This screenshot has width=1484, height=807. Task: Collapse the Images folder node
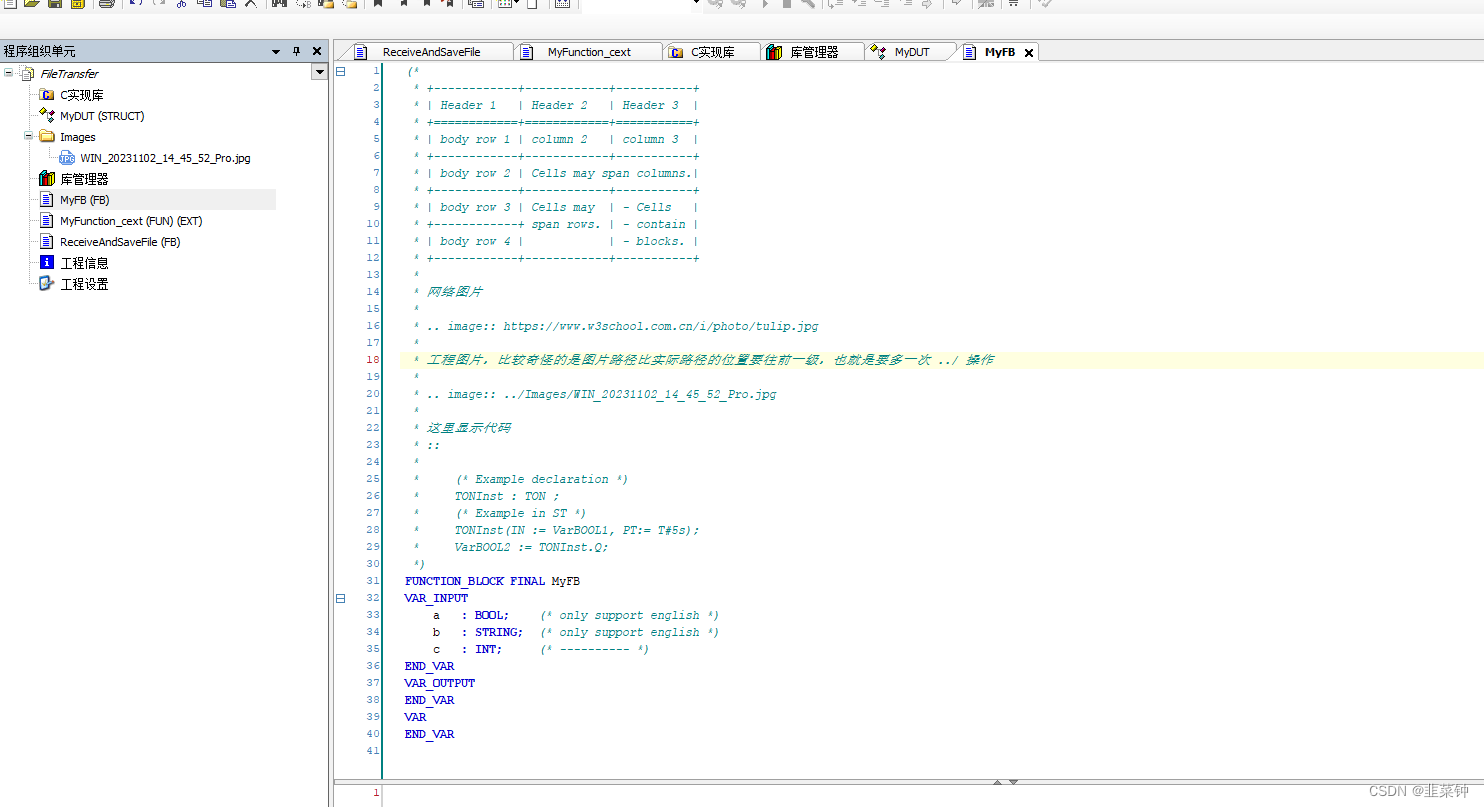29,137
